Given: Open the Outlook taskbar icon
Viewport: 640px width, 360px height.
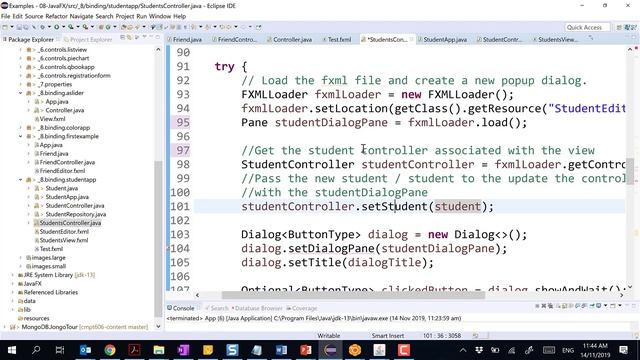Looking at the screenshot, I should point(85,350).
